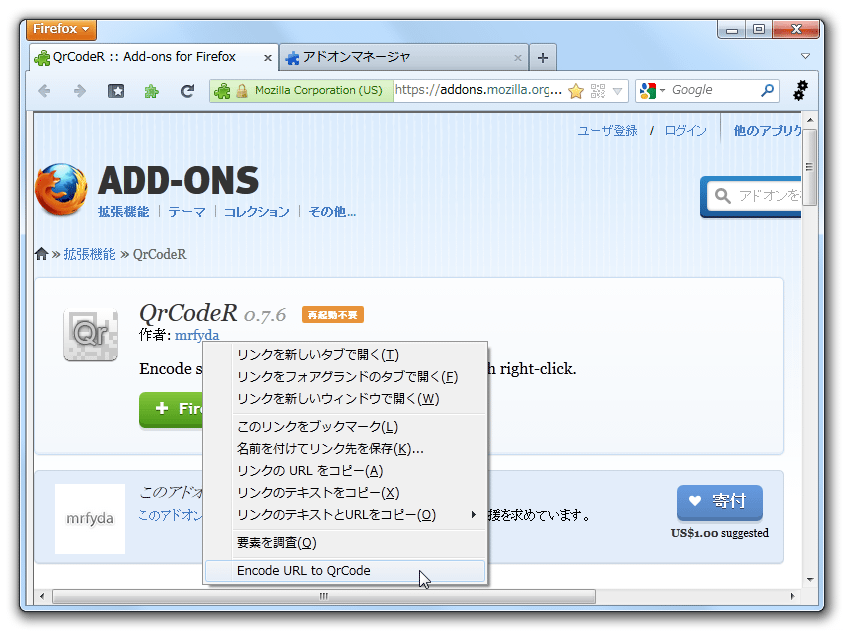Click the QrCodeR add-on icon image
This screenshot has width=847, height=635.
click(90, 334)
